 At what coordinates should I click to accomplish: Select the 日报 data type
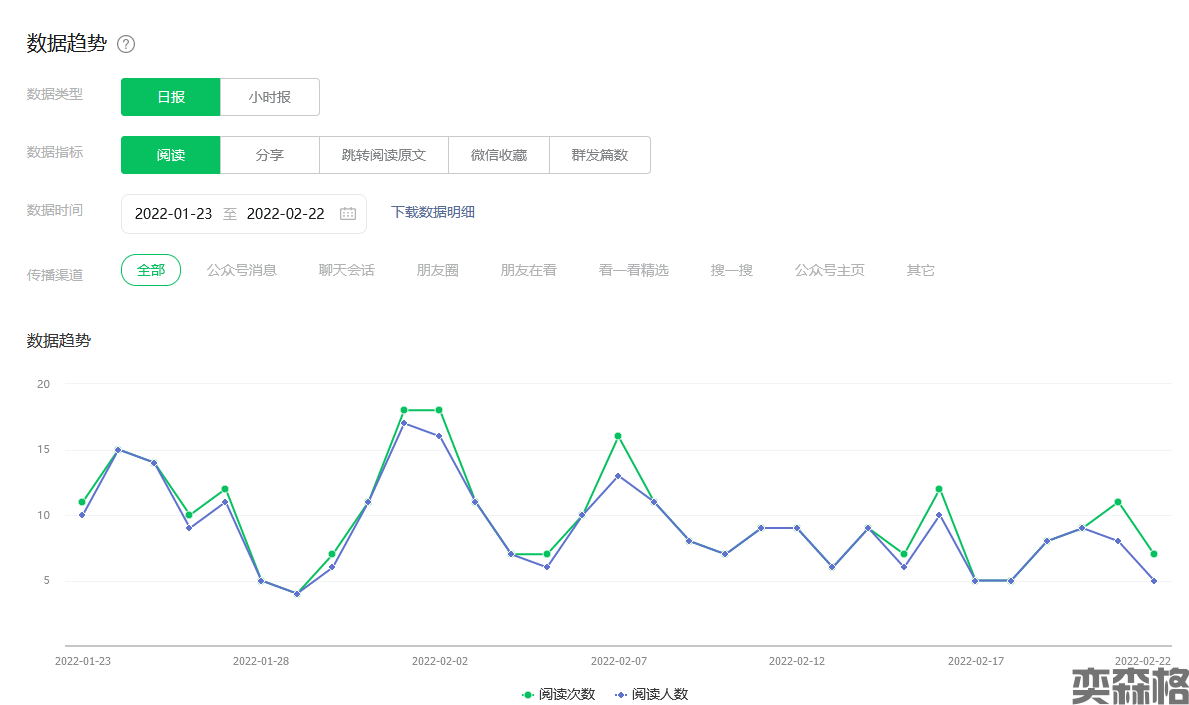(x=170, y=97)
